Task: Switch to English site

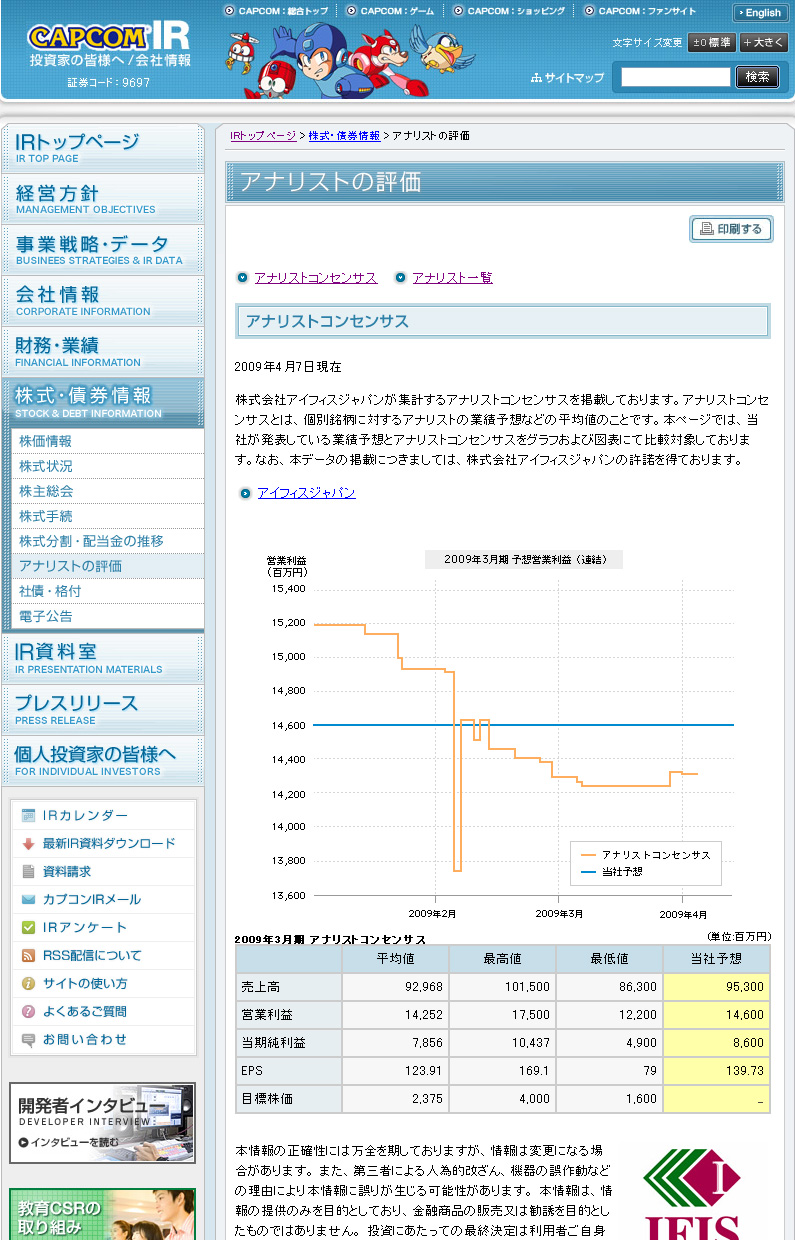Action: pos(760,12)
